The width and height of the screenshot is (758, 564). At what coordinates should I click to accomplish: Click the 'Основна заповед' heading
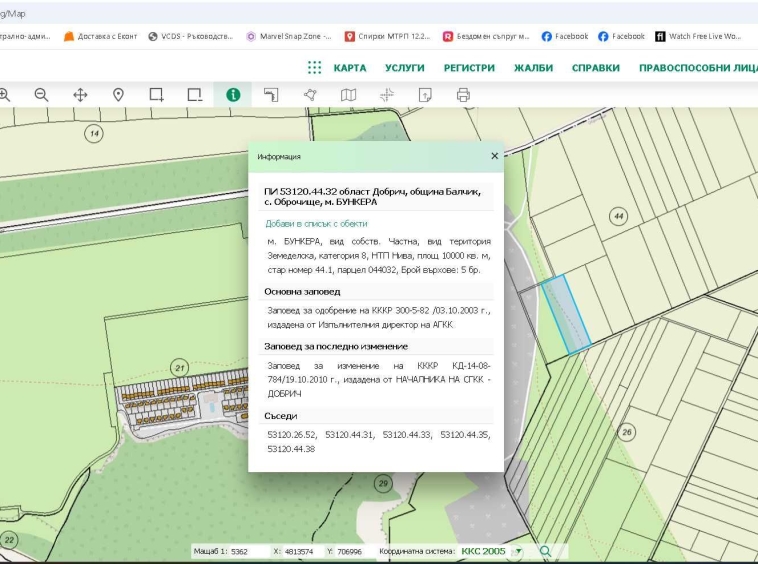click(302, 291)
